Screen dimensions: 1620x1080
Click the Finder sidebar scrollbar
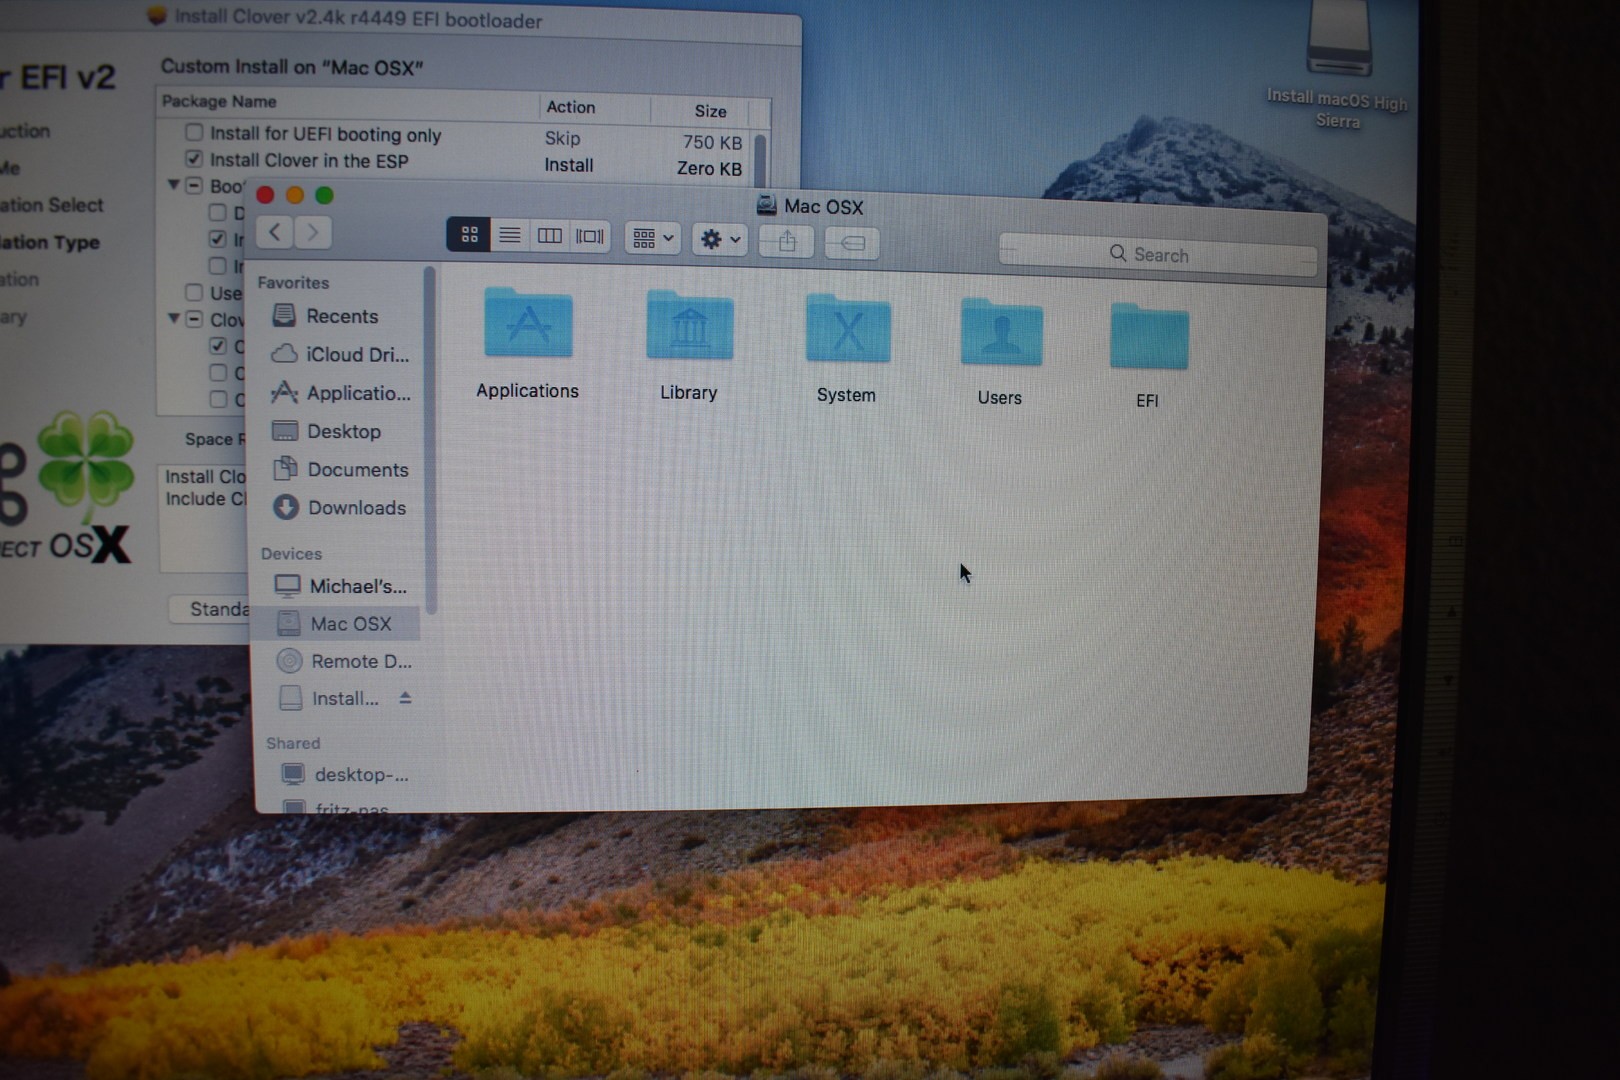pos(430,440)
